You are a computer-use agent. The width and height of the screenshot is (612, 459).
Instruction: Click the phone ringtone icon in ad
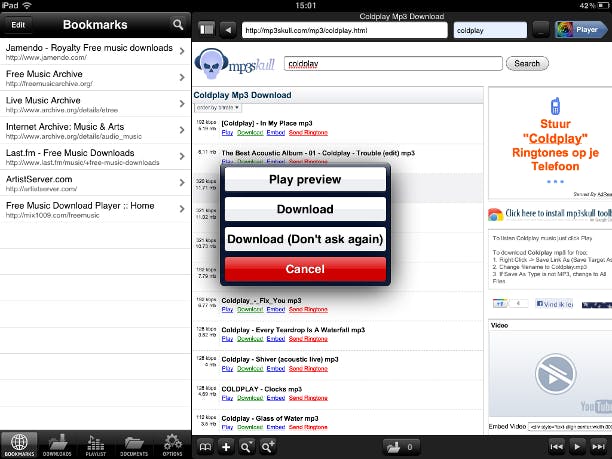tap(555, 106)
